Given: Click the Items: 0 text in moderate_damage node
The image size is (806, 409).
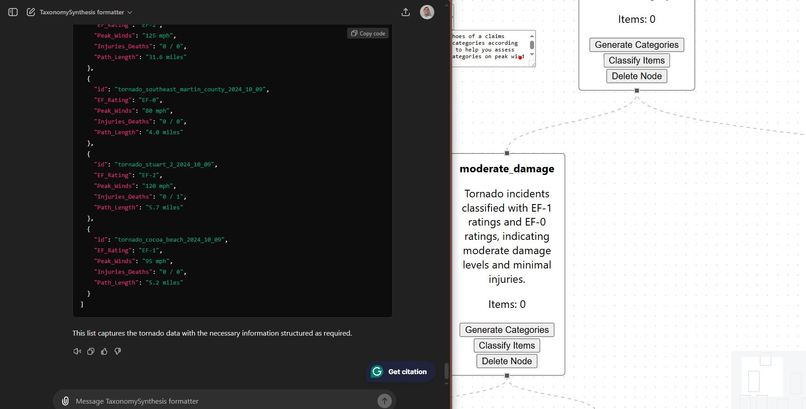Looking at the screenshot, I should 507,304.
